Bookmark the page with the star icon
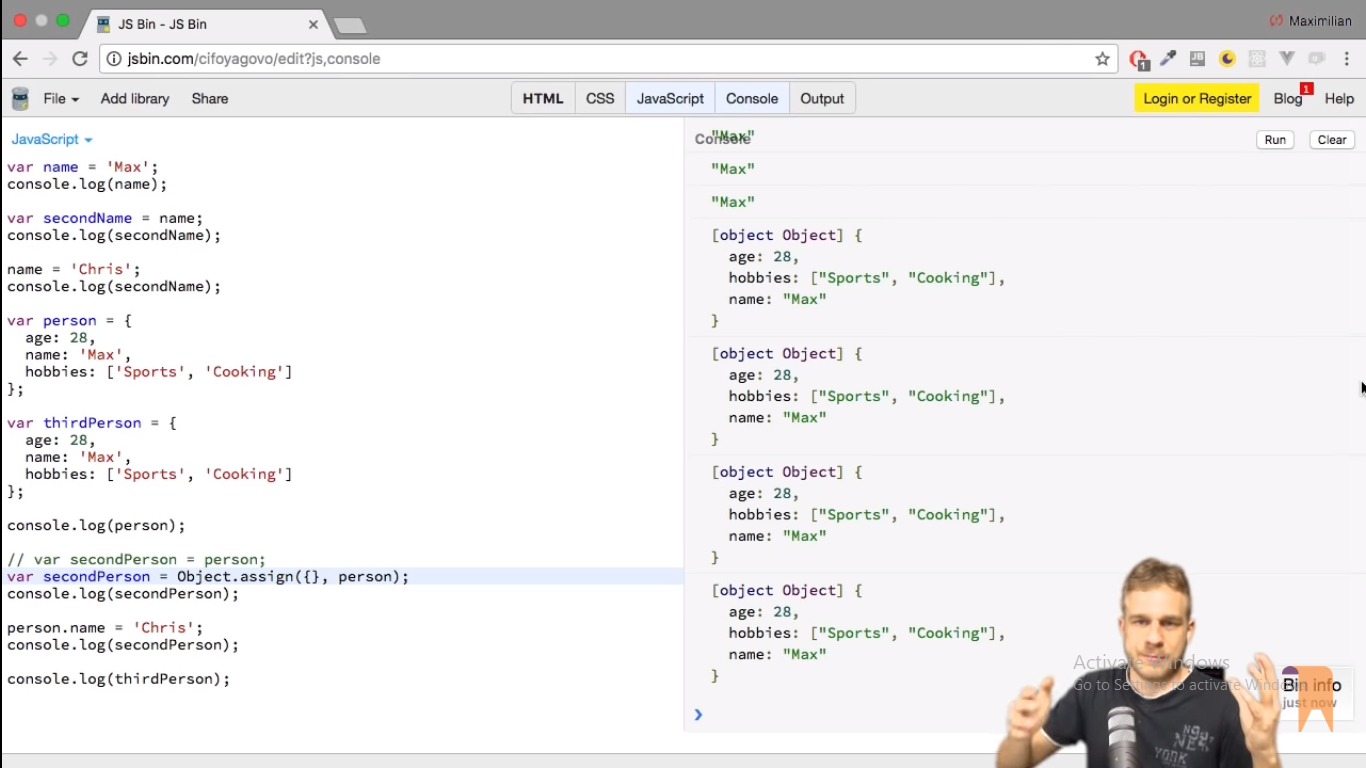 pyautogui.click(x=1102, y=59)
